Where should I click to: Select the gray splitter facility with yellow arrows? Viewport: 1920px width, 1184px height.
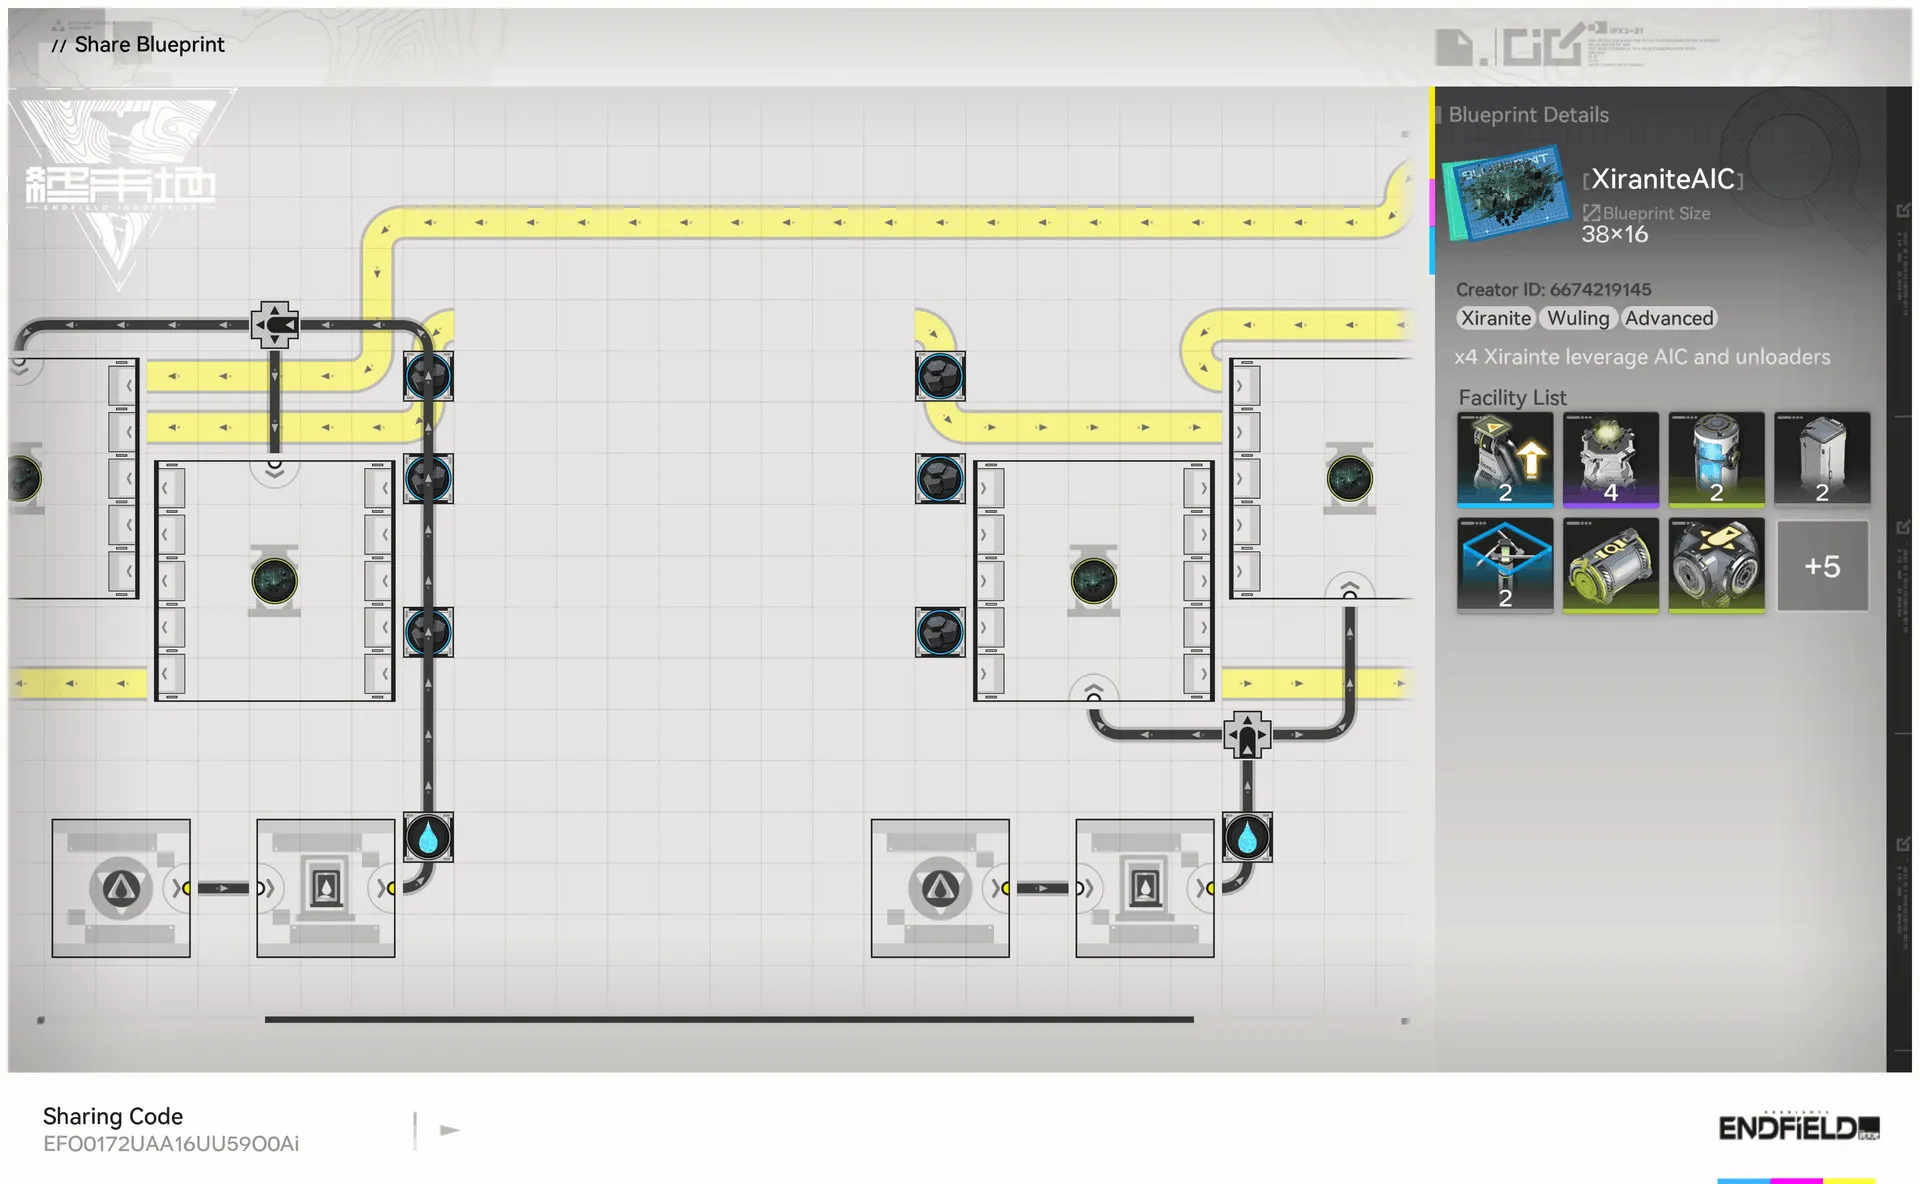pos(1716,565)
